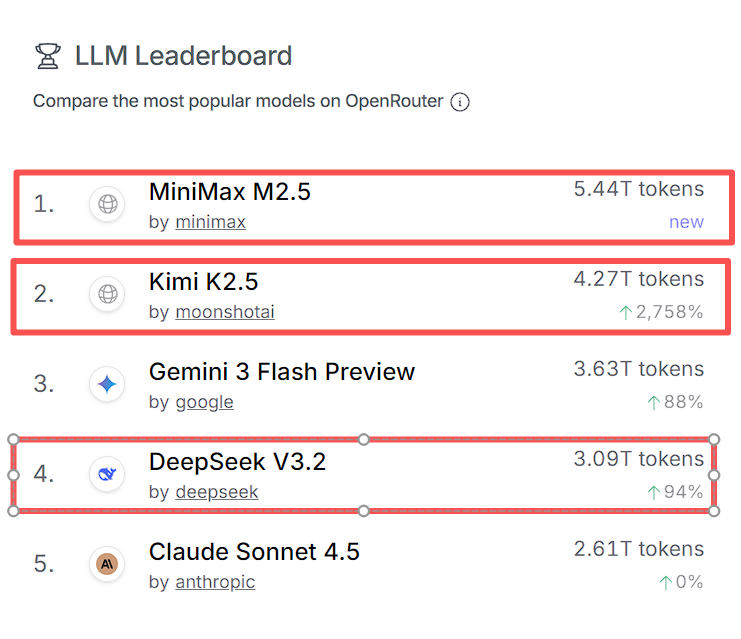The width and height of the screenshot is (741, 639).
Task: Open the deepseek author link
Action: click(x=217, y=492)
